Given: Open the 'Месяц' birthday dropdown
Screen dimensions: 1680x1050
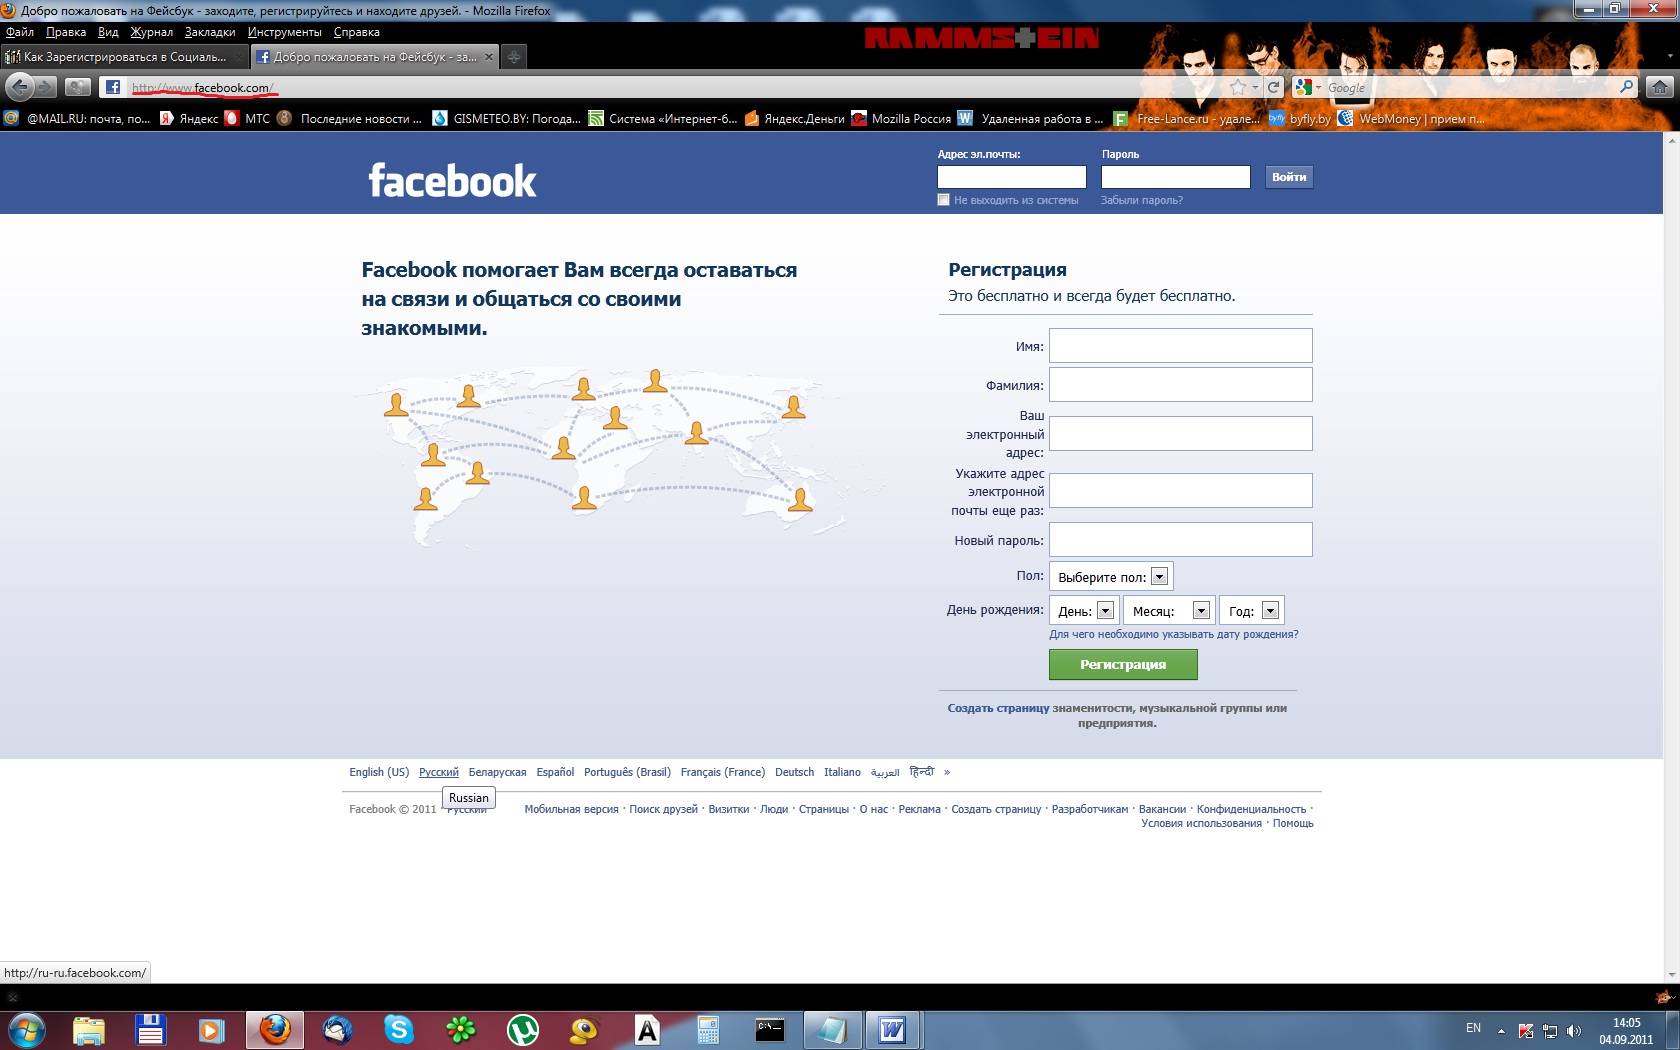Looking at the screenshot, I should point(1169,611).
